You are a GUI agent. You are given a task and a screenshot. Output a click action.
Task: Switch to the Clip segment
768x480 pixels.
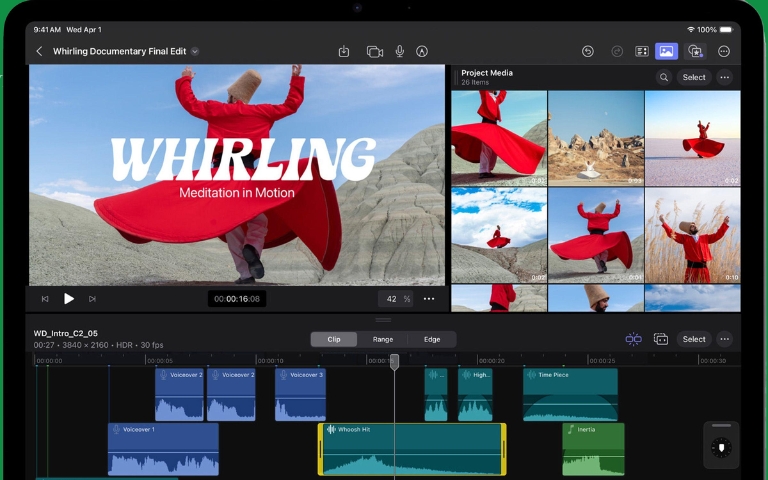coord(334,339)
